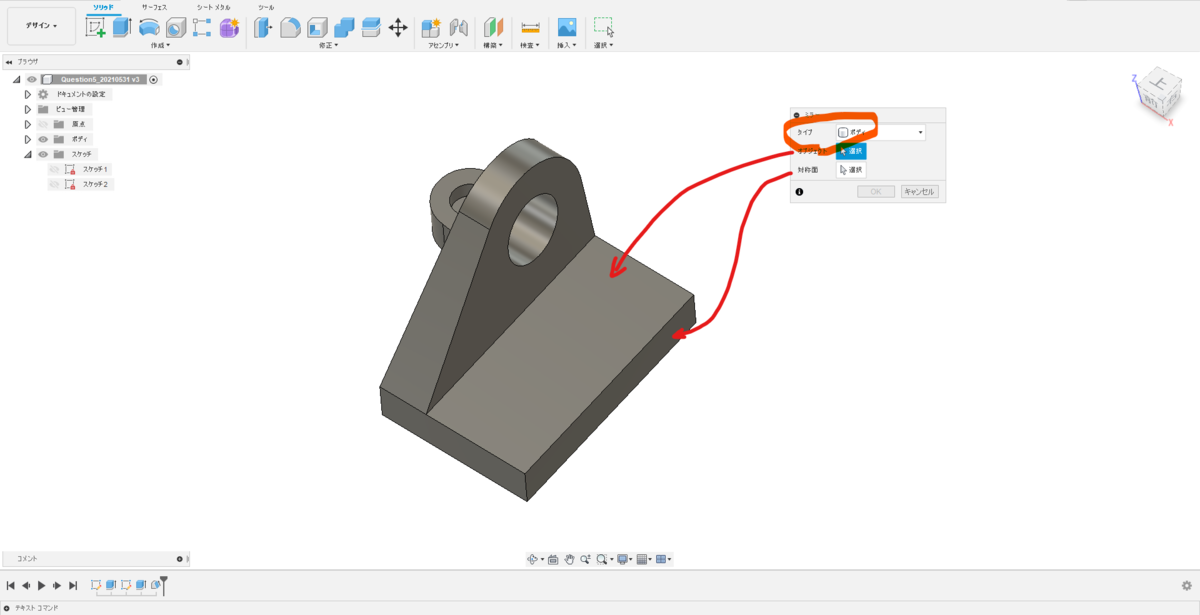Click the キャンセル button
The width and height of the screenshot is (1200, 615).
[x=919, y=191]
